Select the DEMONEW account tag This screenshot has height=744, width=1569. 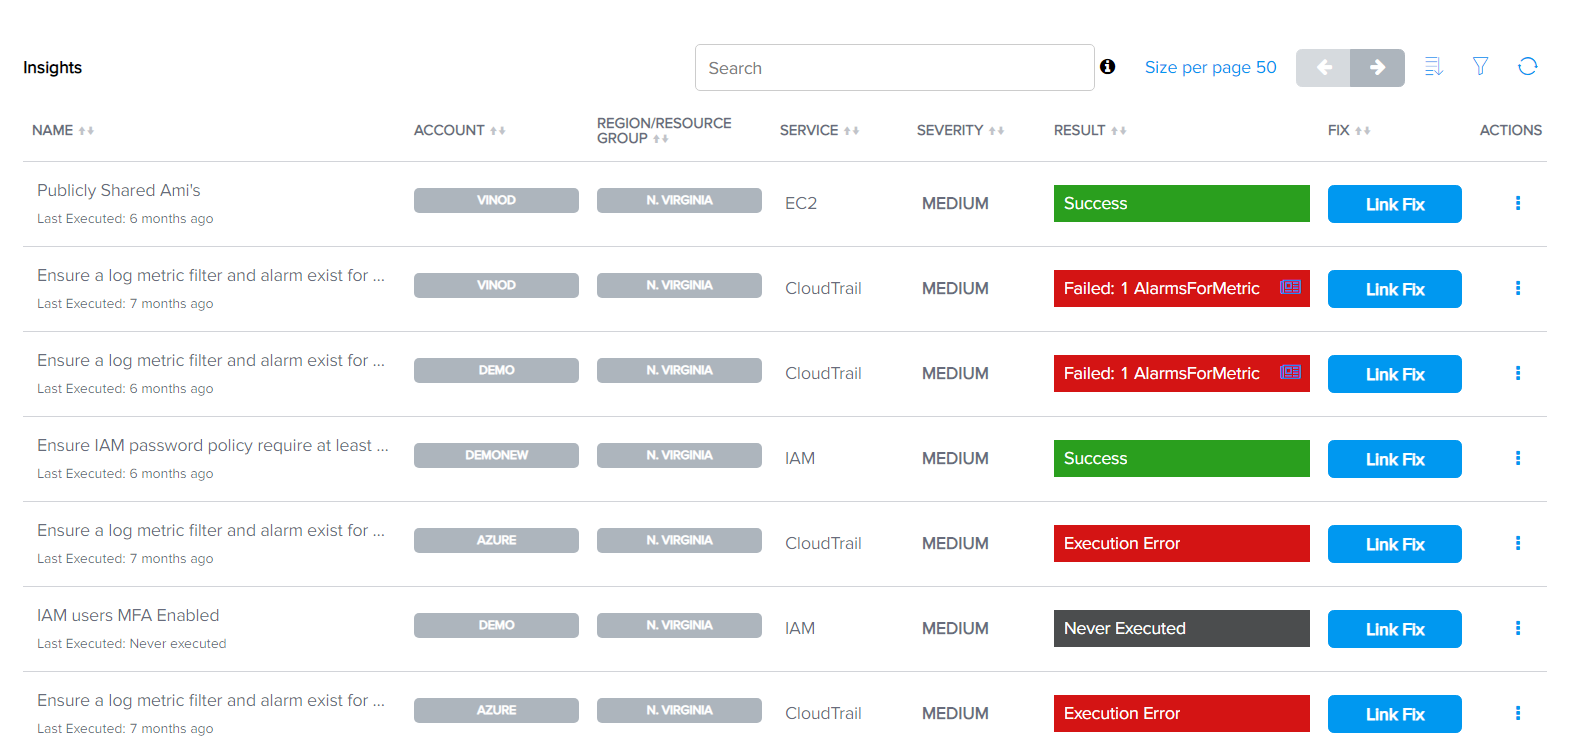(496, 455)
